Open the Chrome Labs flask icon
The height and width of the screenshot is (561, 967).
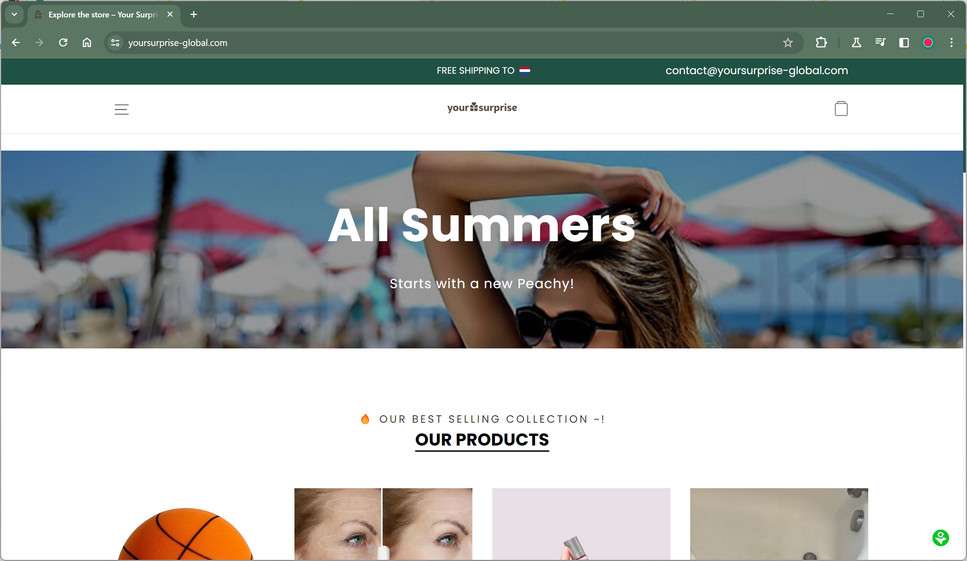pyautogui.click(x=856, y=43)
